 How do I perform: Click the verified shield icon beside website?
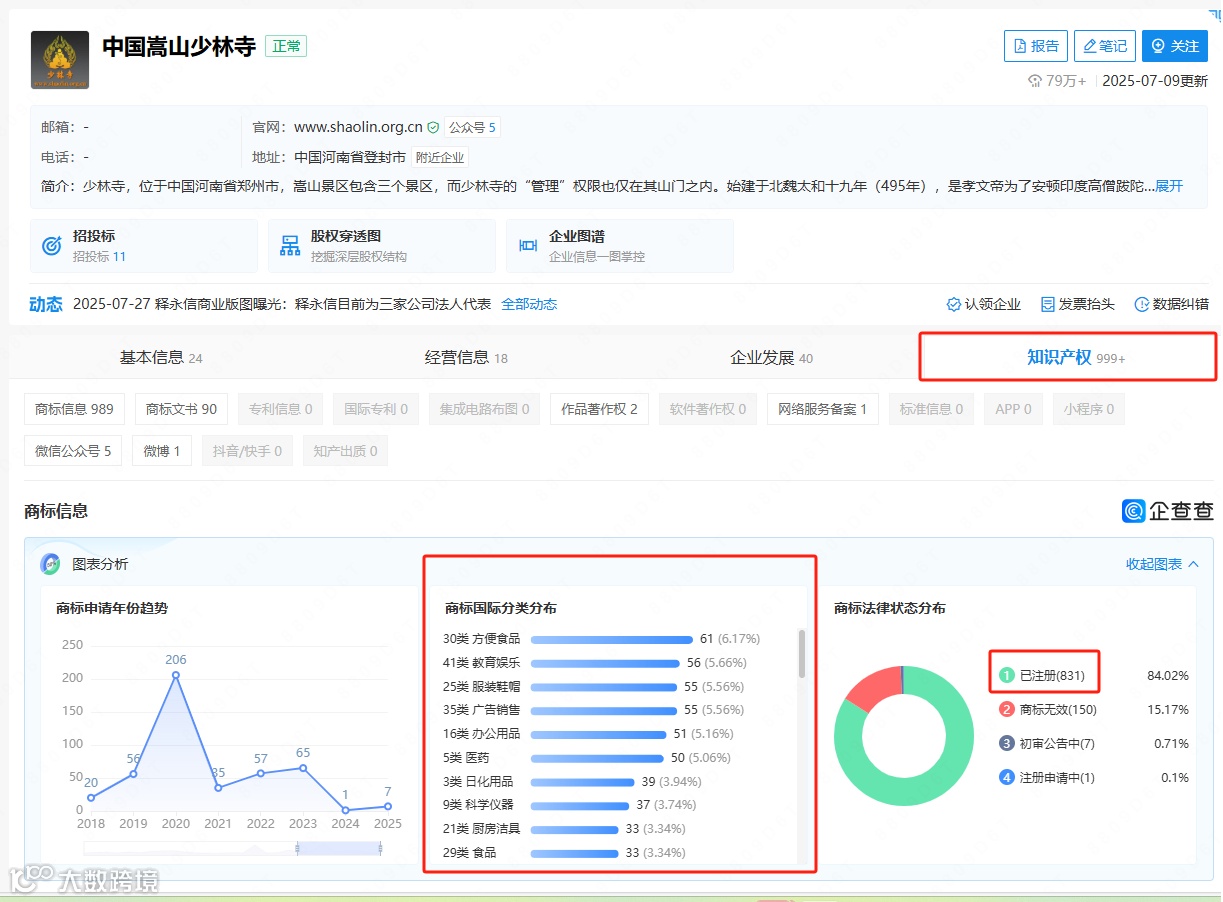click(433, 128)
